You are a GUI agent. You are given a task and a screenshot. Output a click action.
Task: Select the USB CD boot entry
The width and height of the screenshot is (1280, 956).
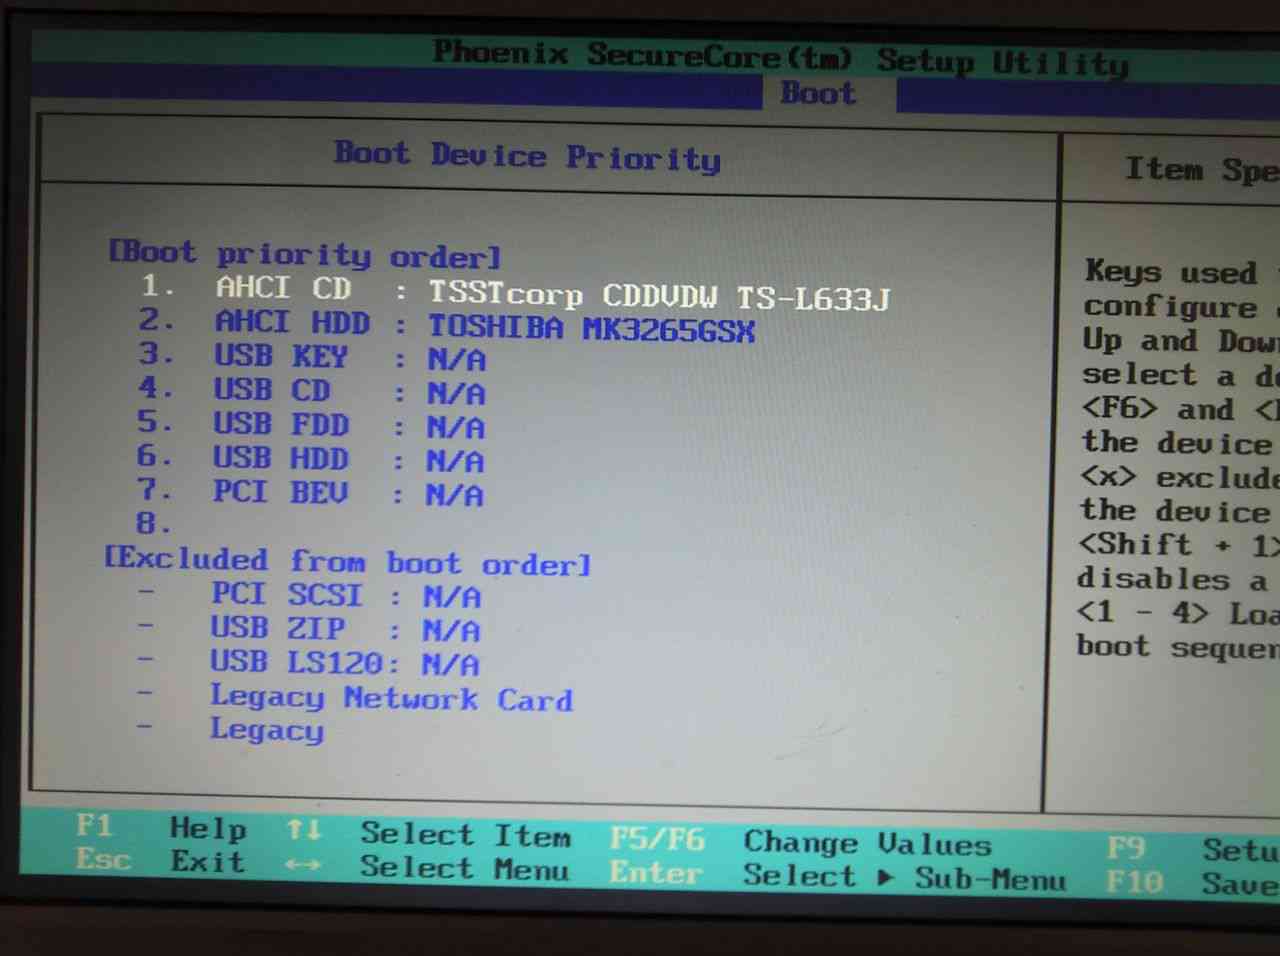click(311, 391)
